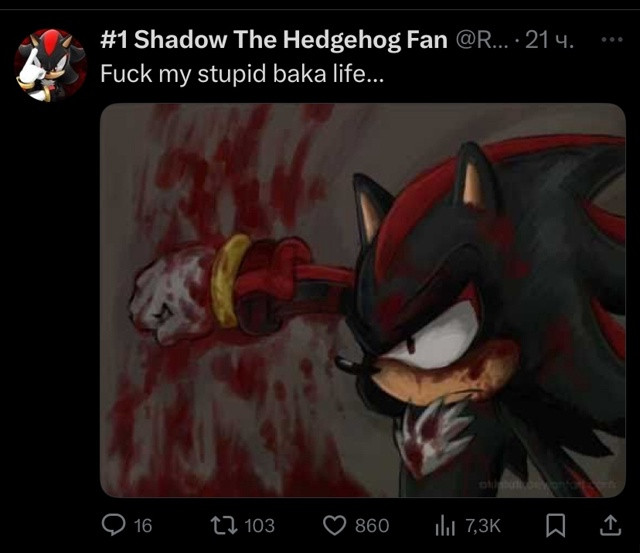
Task: Open the 21 ч. timestamp link
Action: coord(549,40)
